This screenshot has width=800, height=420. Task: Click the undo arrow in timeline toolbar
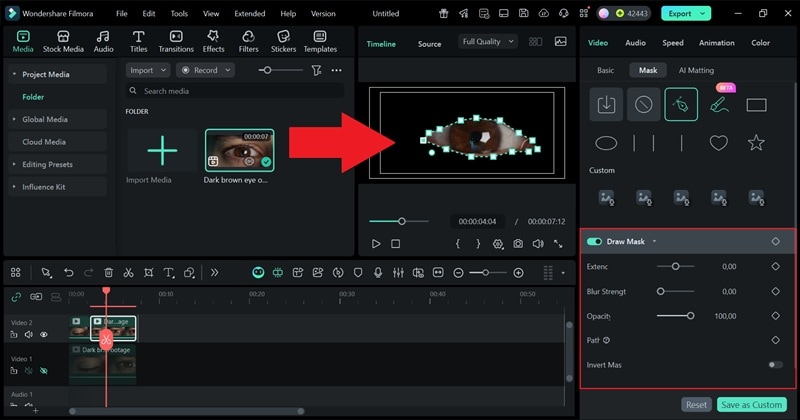pyautogui.click(x=68, y=273)
